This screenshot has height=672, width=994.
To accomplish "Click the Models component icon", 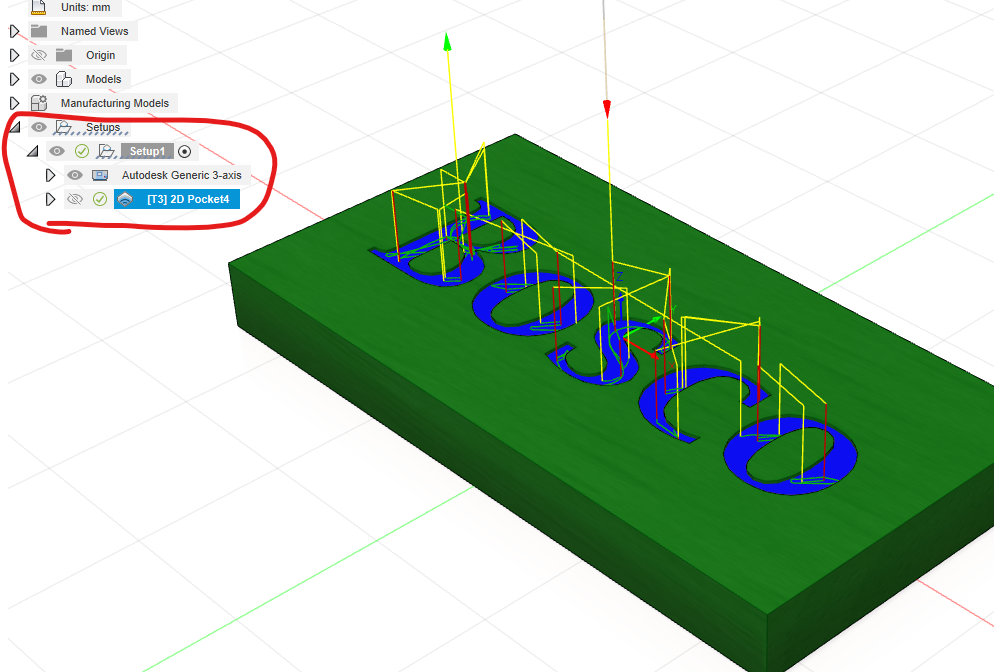I will [x=64, y=79].
